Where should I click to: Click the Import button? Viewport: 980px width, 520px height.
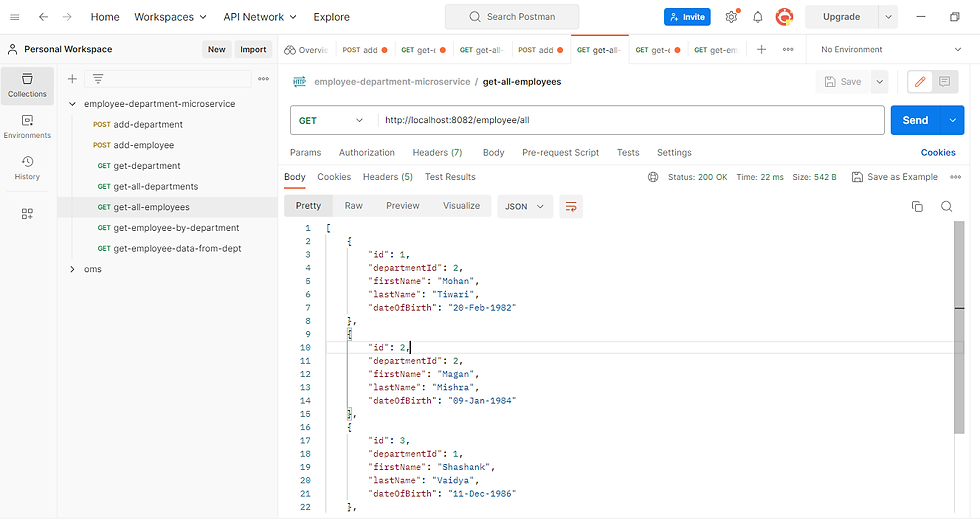tap(253, 49)
